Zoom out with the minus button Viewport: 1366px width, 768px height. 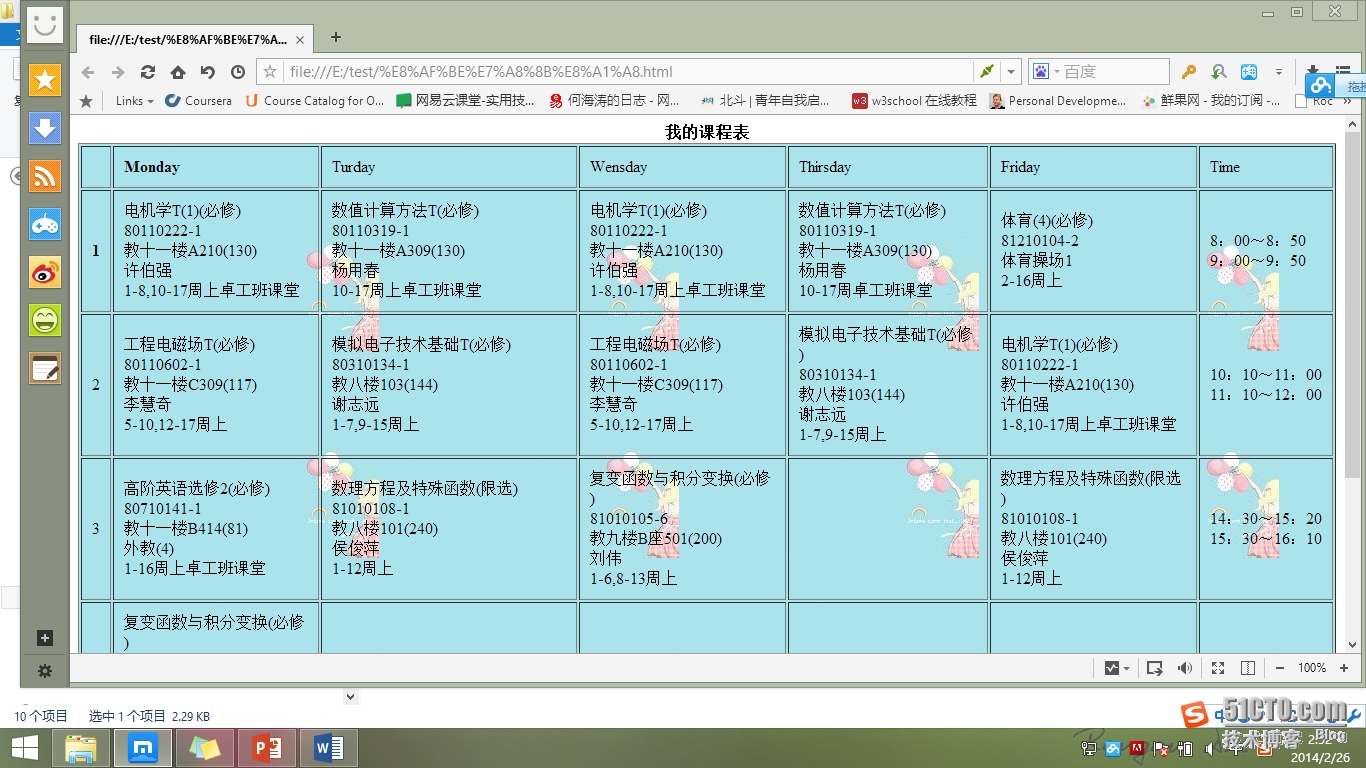1280,668
